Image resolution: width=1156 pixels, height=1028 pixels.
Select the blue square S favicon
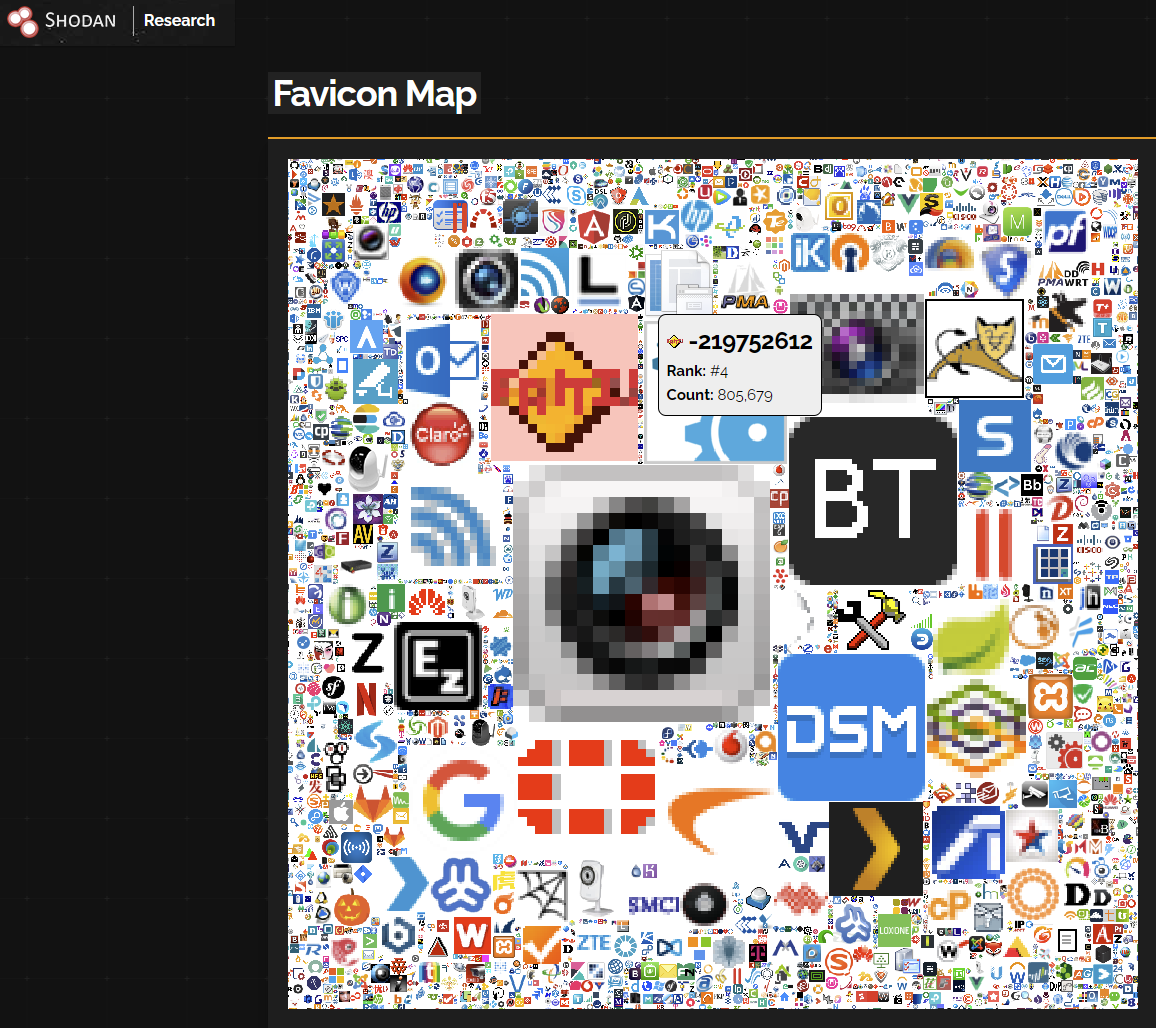click(x=995, y=435)
